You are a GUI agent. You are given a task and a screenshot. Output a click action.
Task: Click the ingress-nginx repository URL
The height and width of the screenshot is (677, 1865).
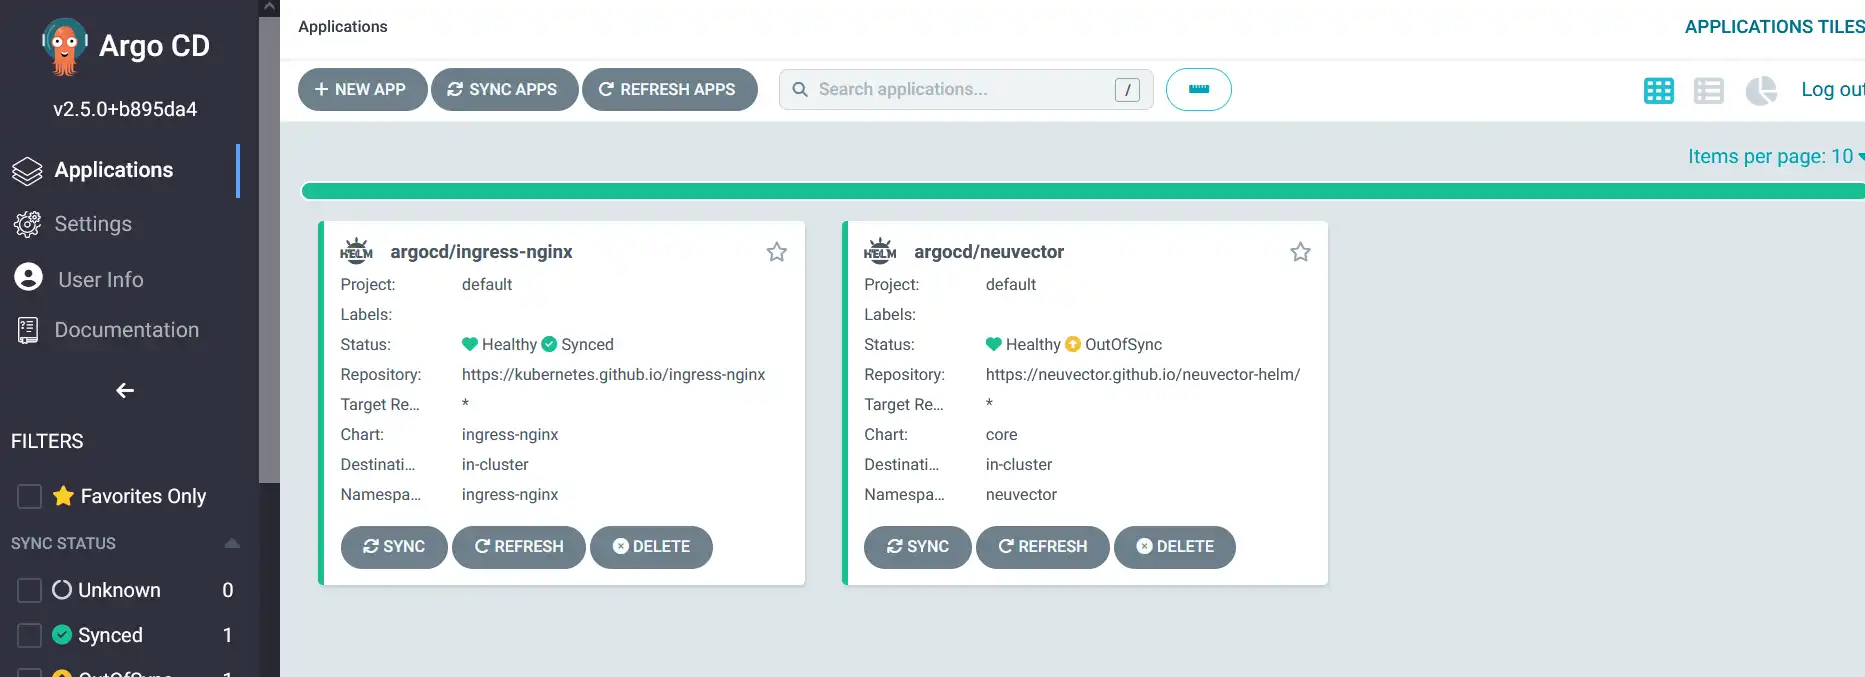click(x=613, y=374)
